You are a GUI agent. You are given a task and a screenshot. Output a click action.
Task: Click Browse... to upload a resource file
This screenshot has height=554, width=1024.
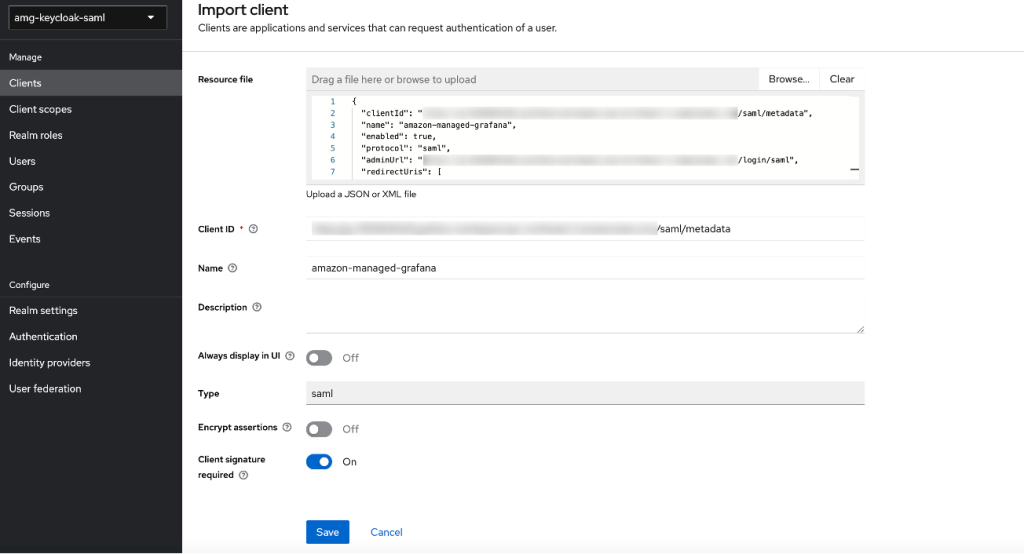tap(788, 79)
